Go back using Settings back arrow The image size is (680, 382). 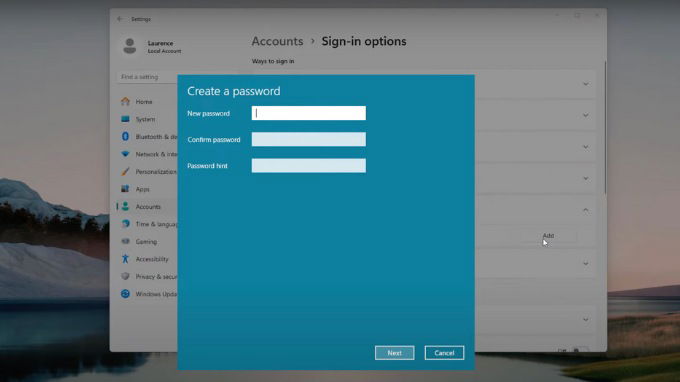120,19
